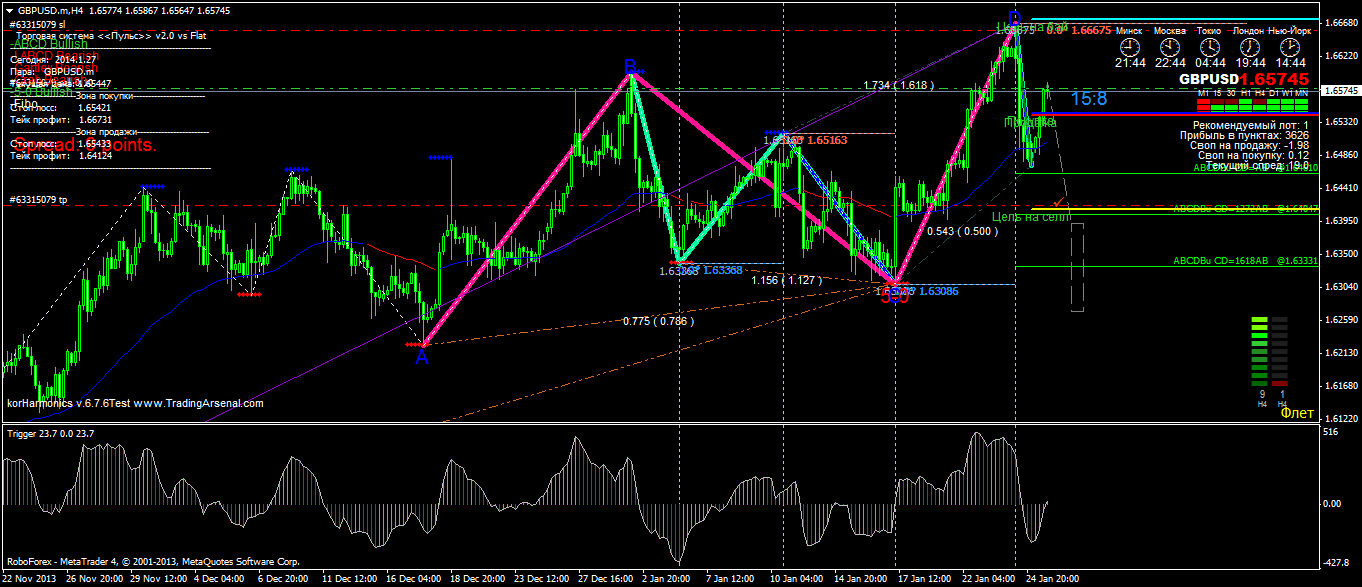Click the red 1.65163 price label
1362x587 pixels.
pos(827,141)
